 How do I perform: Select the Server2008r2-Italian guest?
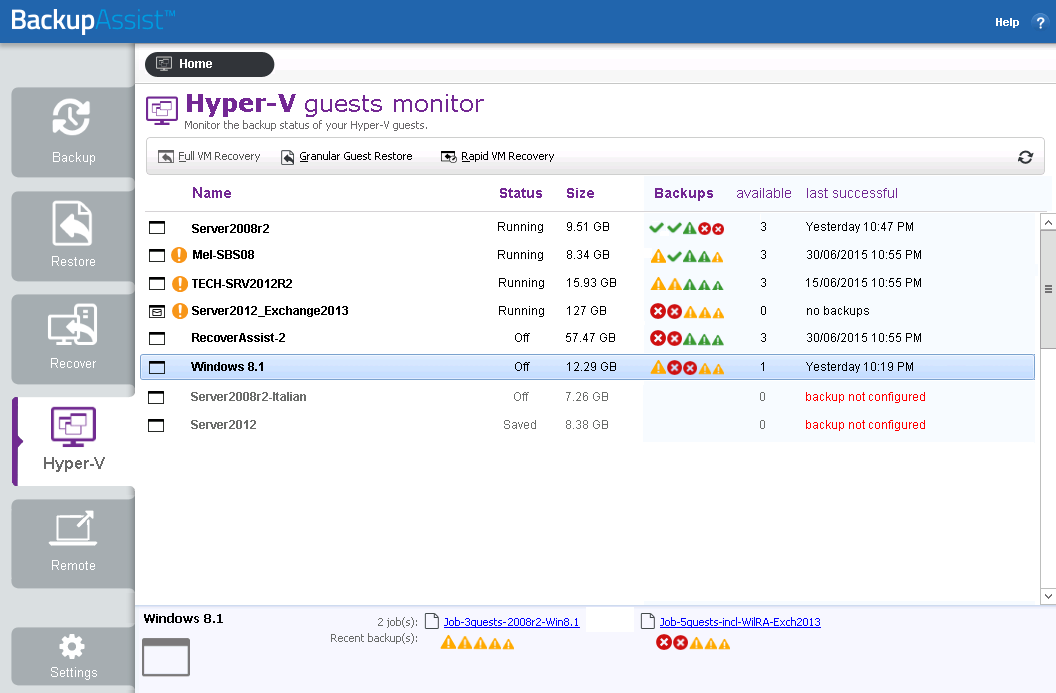tap(587, 397)
